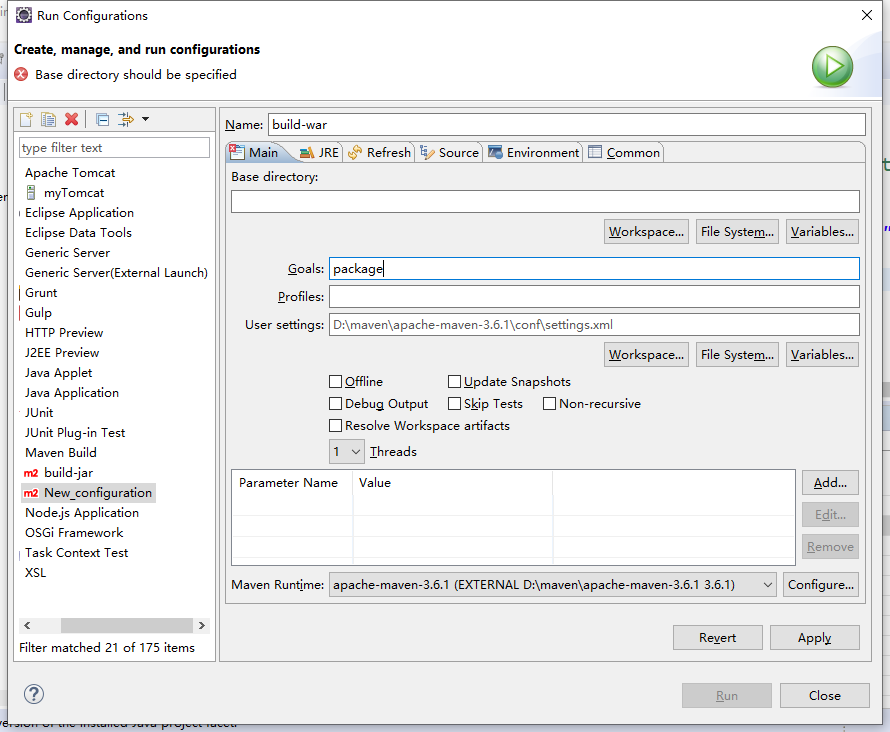Click the Add... parameter button
The image size is (890, 732).
[830, 483]
